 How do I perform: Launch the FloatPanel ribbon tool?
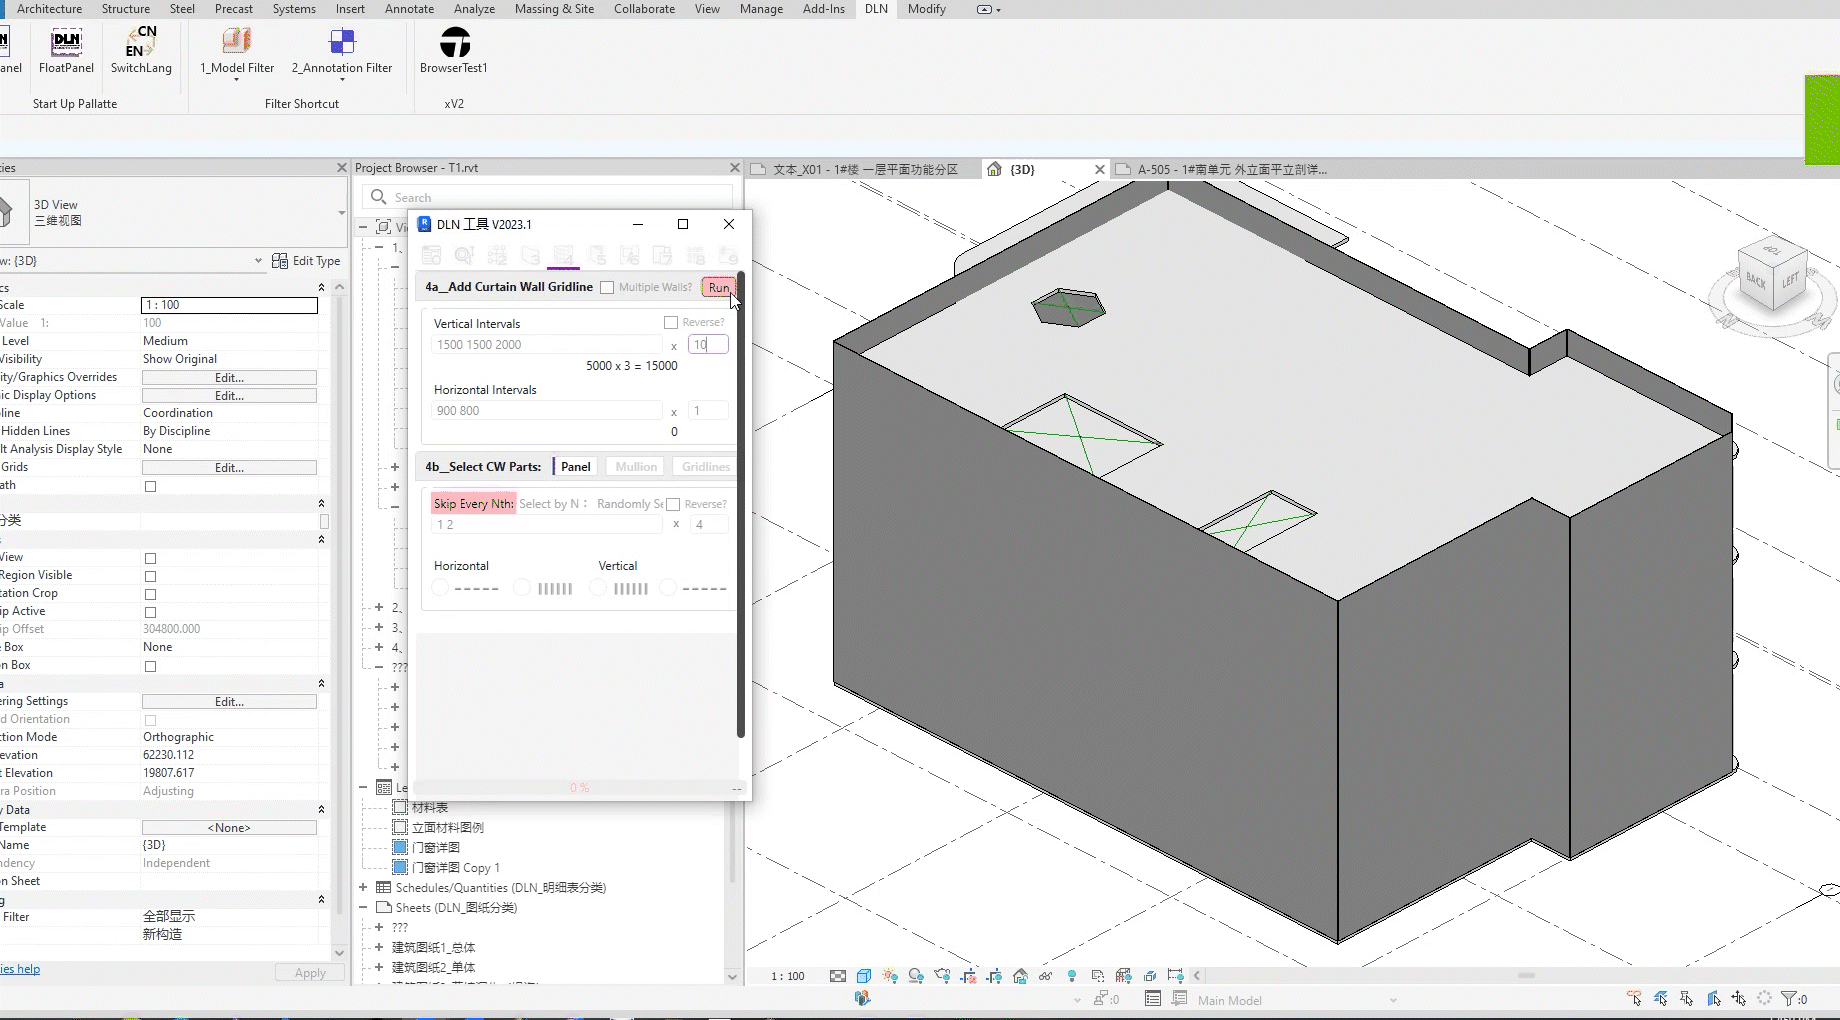tap(66, 50)
